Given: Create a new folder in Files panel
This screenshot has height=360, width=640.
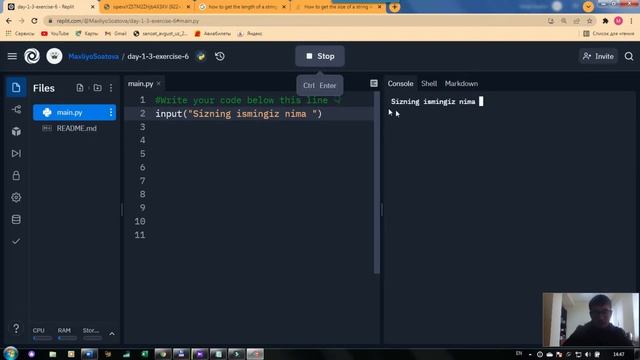Looking at the screenshot, I should [x=97, y=88].
